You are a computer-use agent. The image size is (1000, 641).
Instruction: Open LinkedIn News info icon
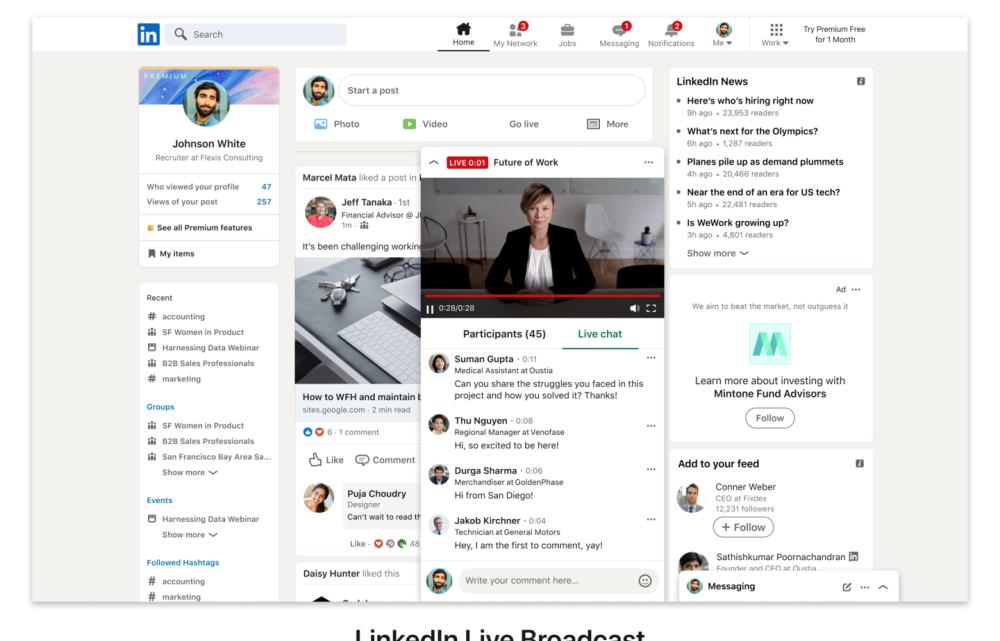click(861, 81)
